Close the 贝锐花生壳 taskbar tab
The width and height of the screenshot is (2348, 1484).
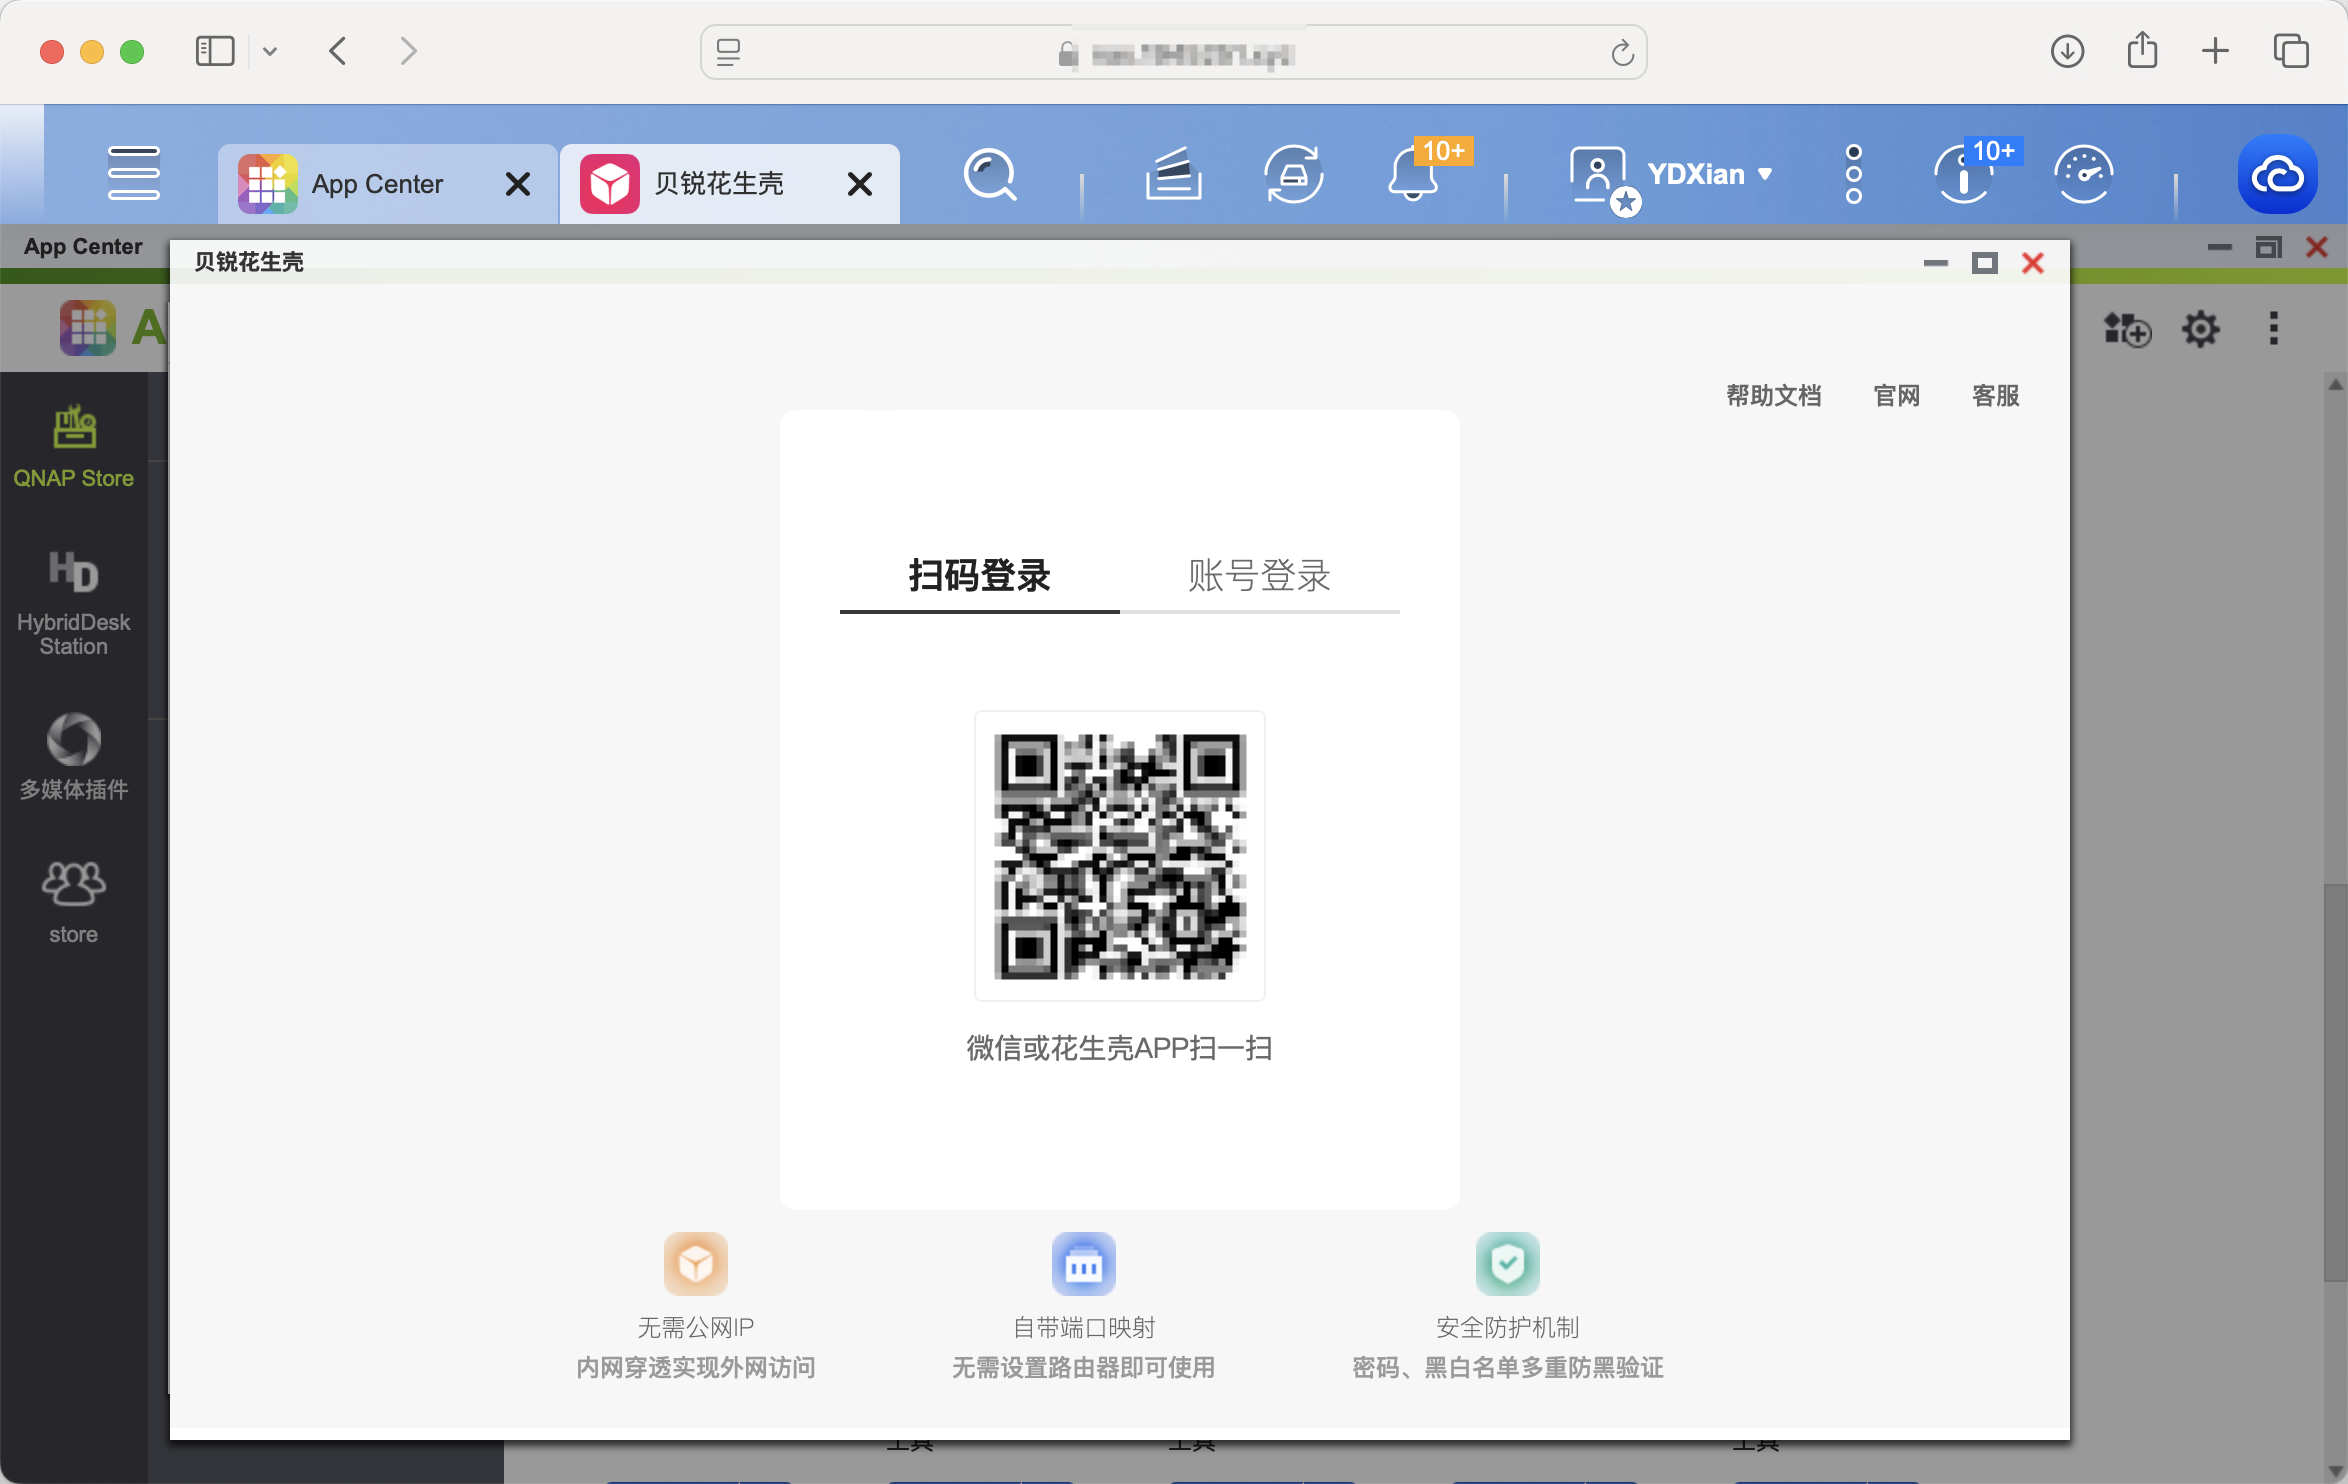860,184
